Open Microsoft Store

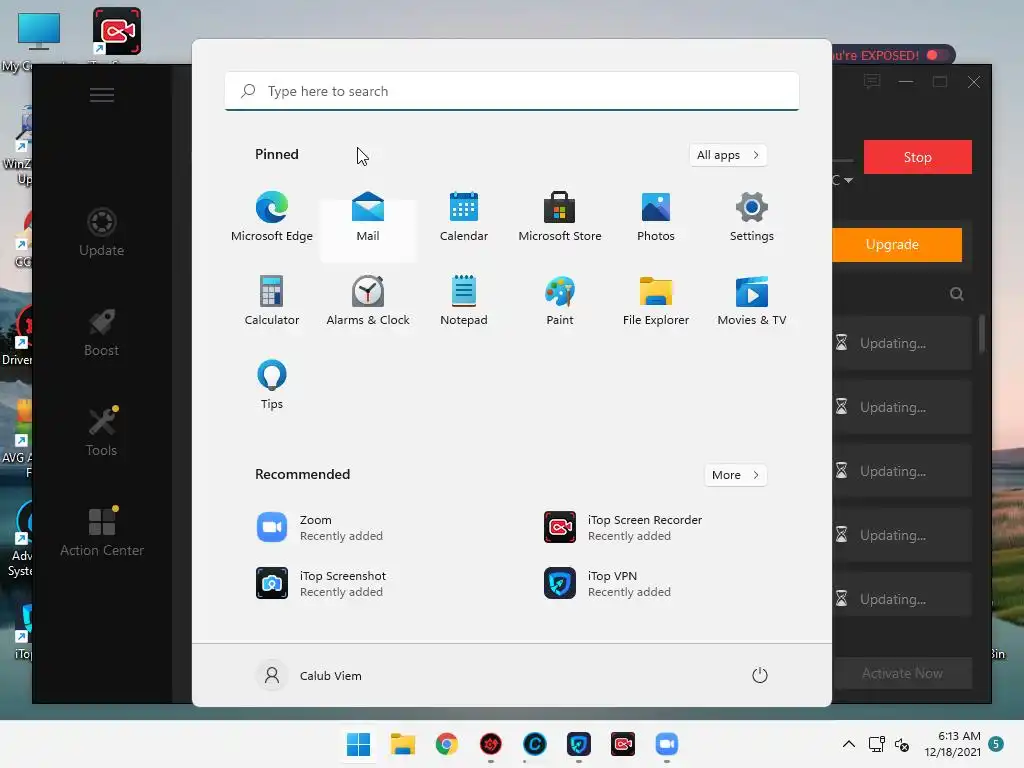560,217
